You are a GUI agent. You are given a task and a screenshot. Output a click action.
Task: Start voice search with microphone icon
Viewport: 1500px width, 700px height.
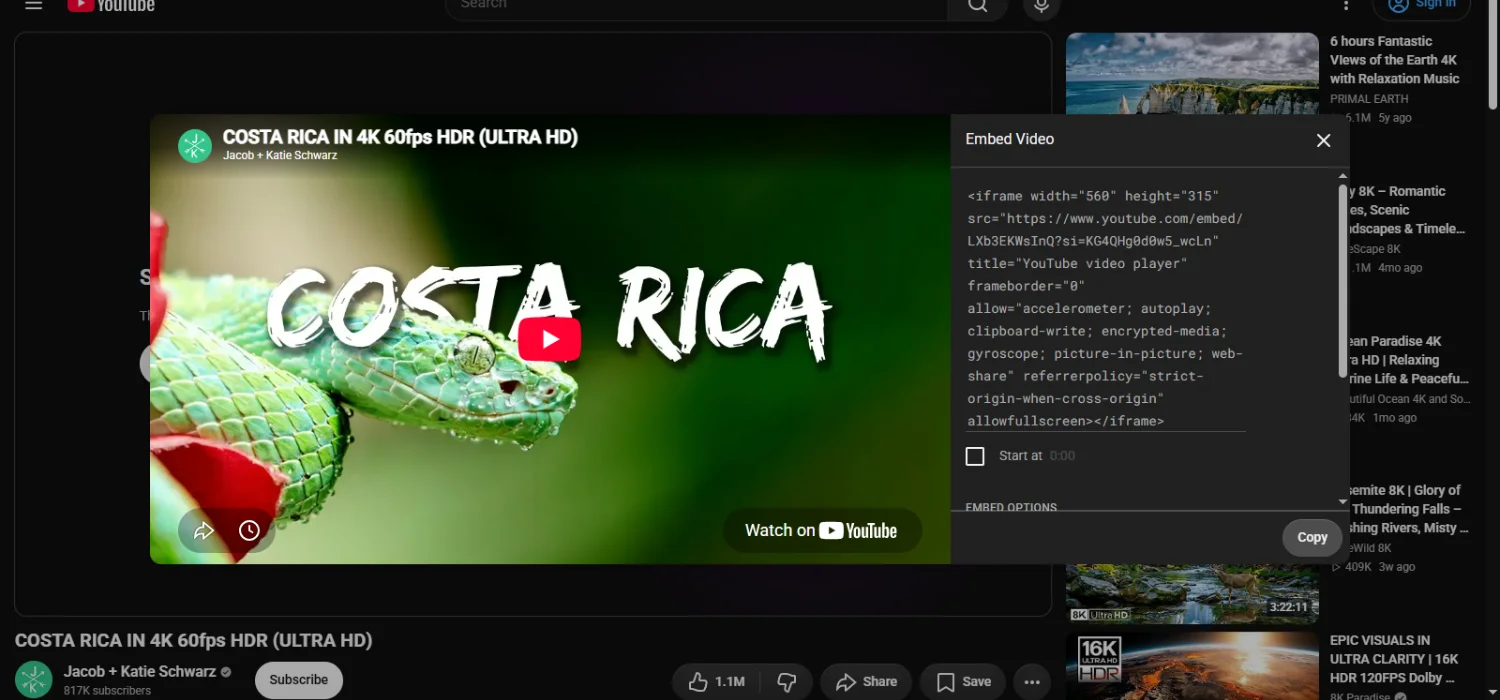point(1041,5)
